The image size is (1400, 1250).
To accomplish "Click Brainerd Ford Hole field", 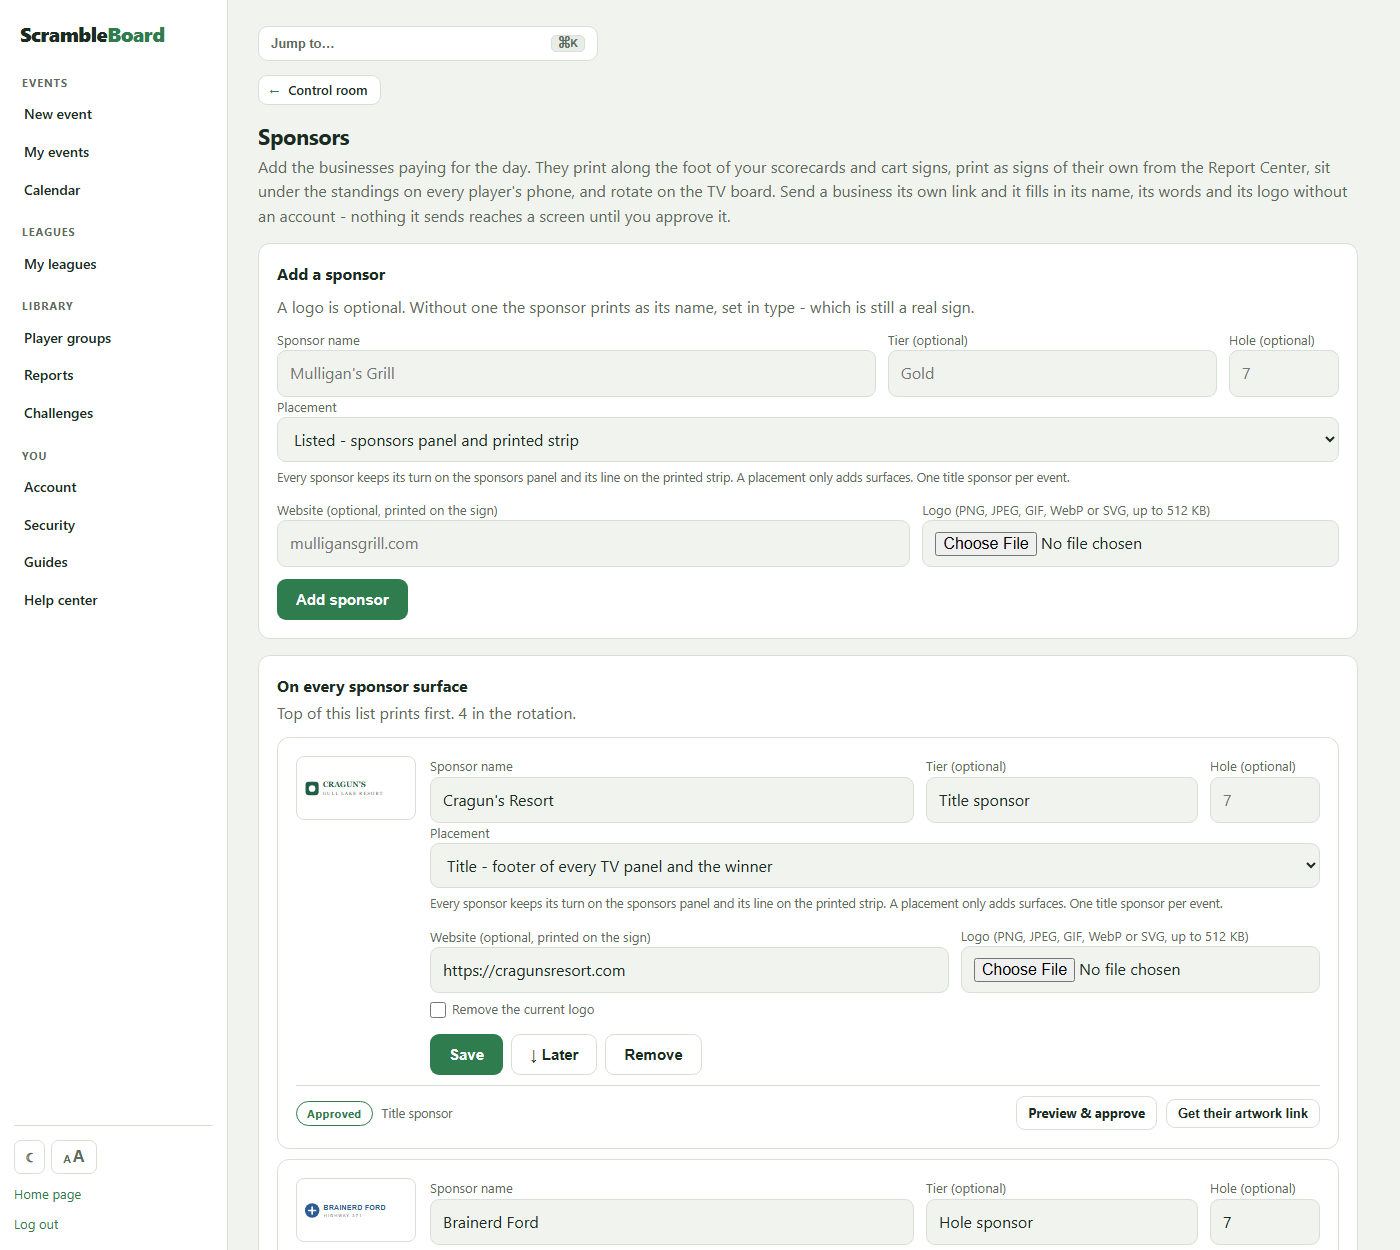I will coord(1265,1222).
